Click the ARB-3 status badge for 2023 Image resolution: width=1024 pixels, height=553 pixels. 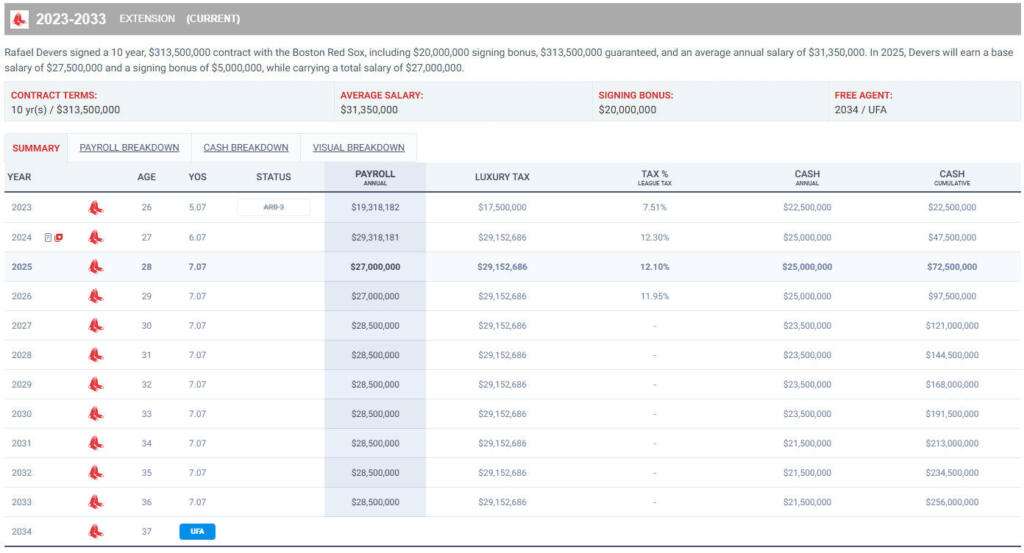click(x=273, y=207)
